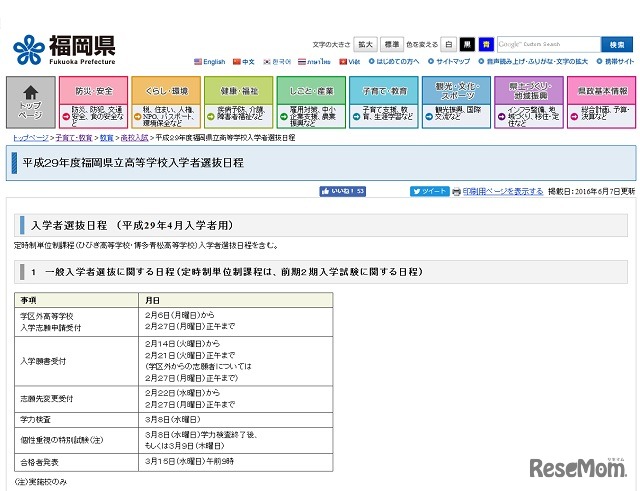The image size is (640, 491).
Task: Click the arrow icon under 県政基本情報
Action: point(574,116)
